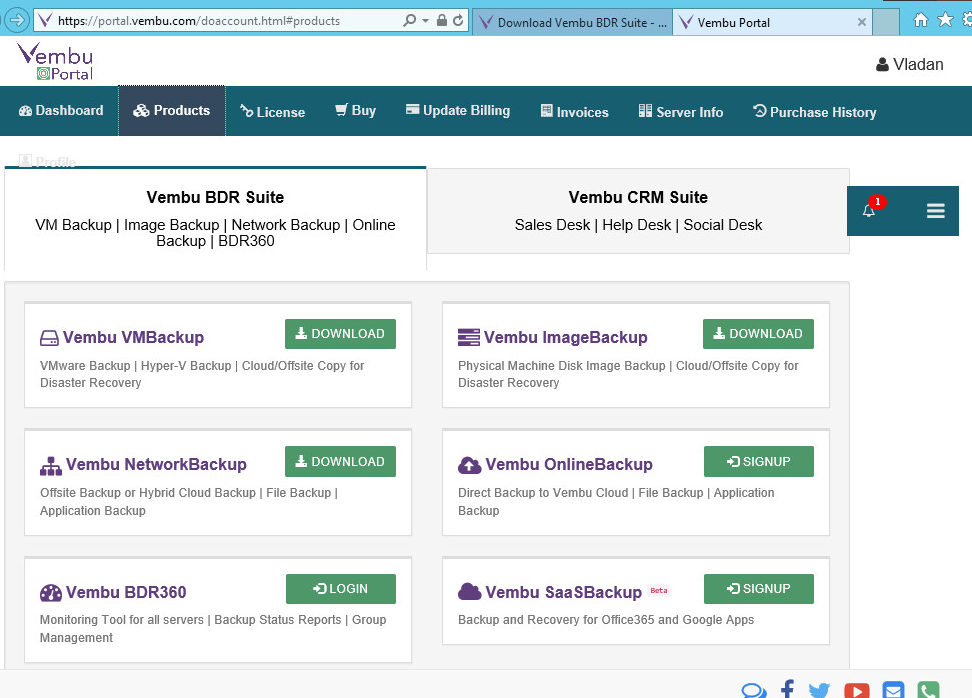The width and height of the screenshot is (972, 698).
Task: Select the Vembu BDR Suite tab
Action: 215,218
